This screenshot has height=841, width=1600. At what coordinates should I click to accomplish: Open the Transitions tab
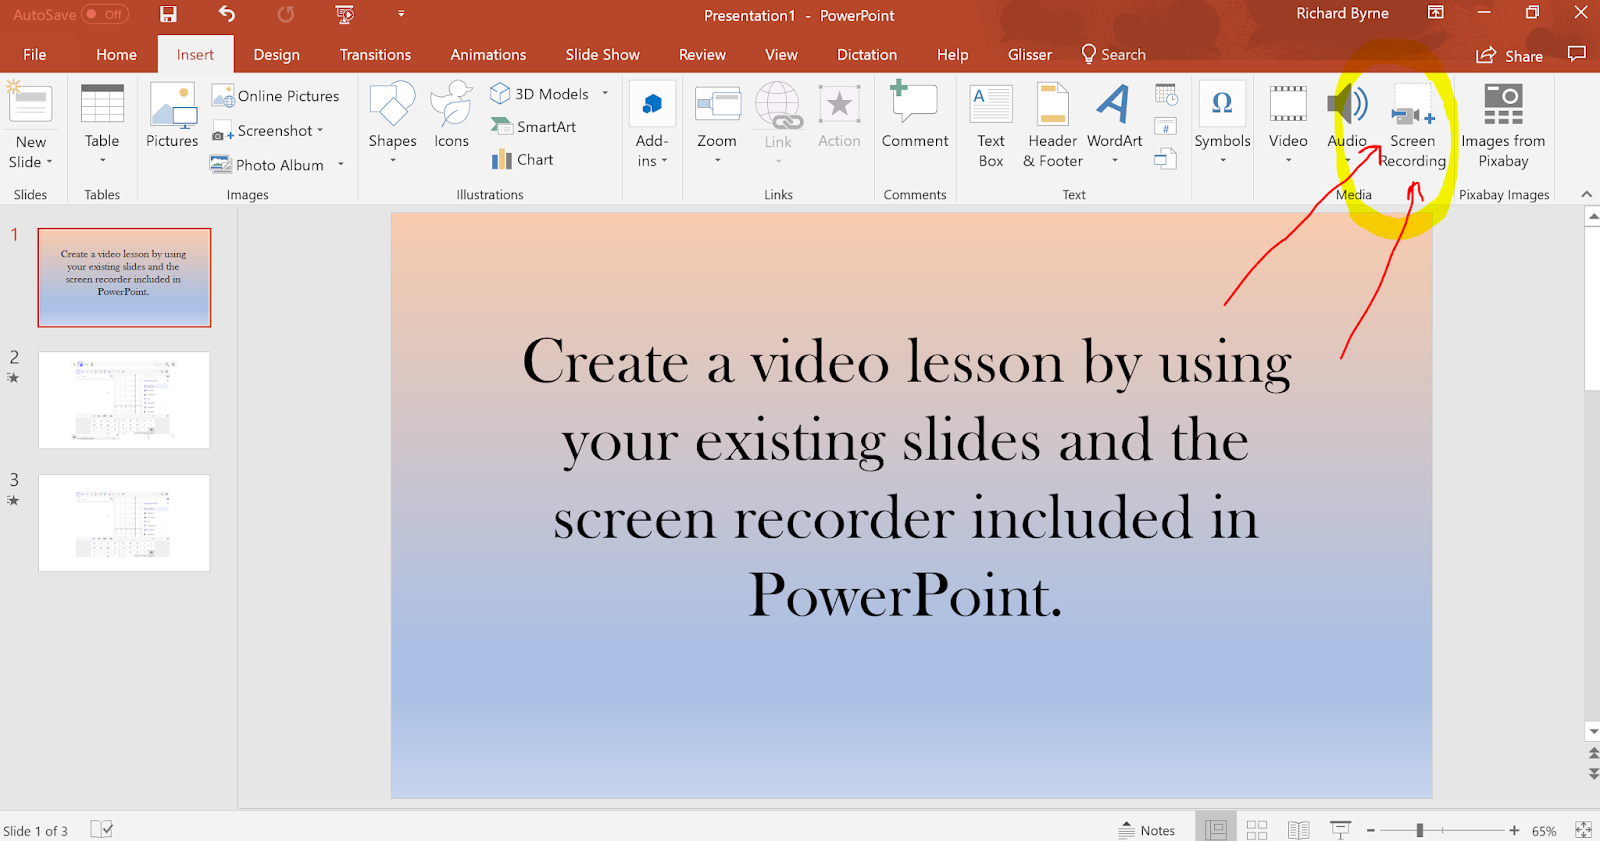point(375,55)
